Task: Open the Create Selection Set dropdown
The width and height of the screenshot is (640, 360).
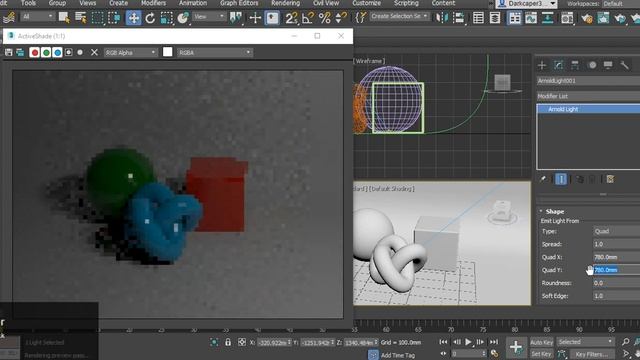Action: (x=400, y=16)
